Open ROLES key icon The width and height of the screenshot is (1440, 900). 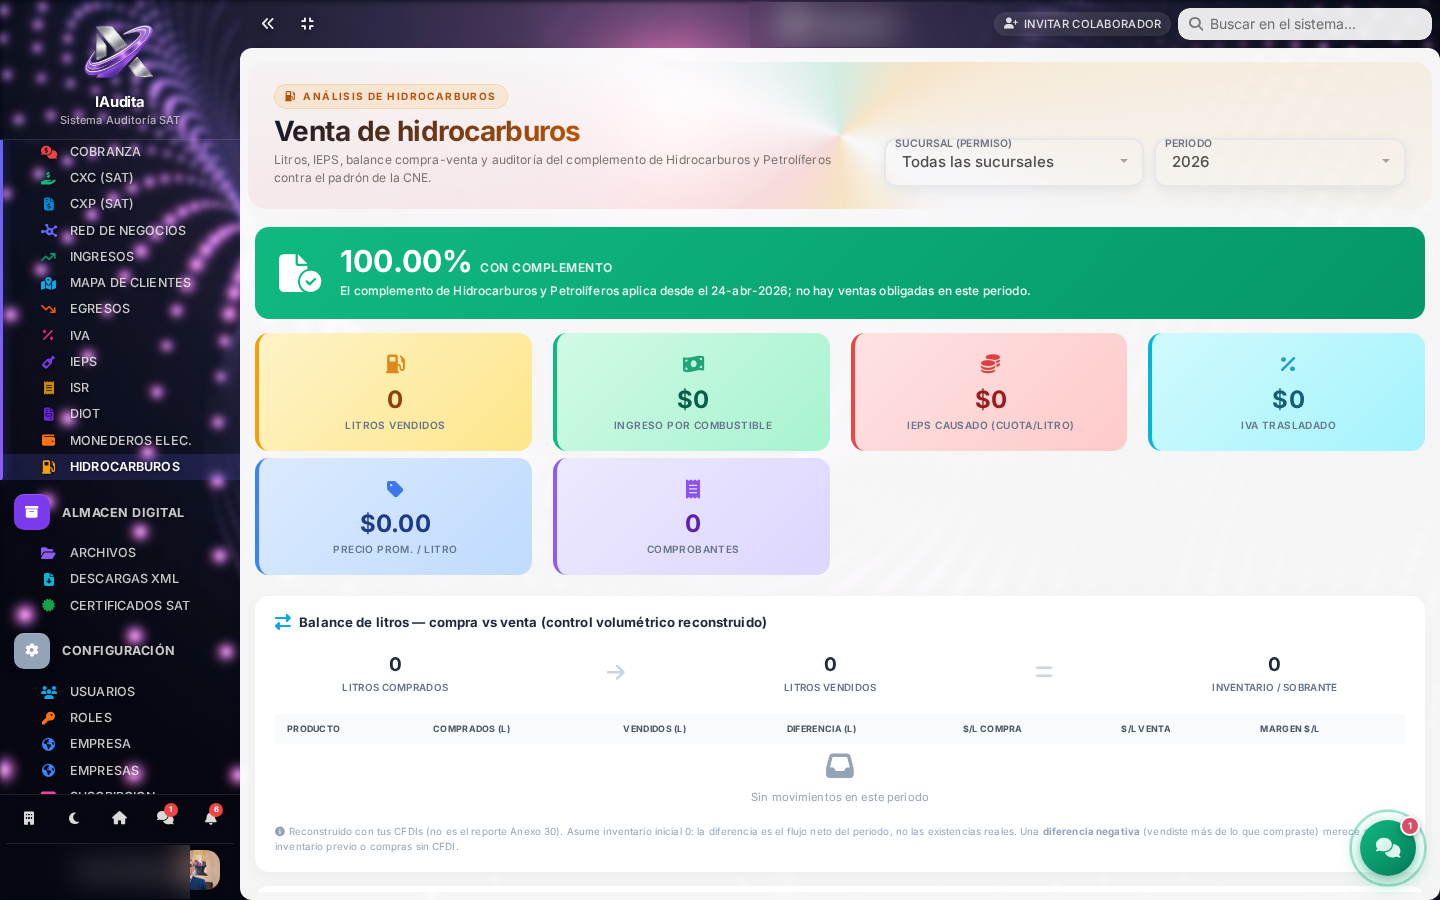[48, 718]
